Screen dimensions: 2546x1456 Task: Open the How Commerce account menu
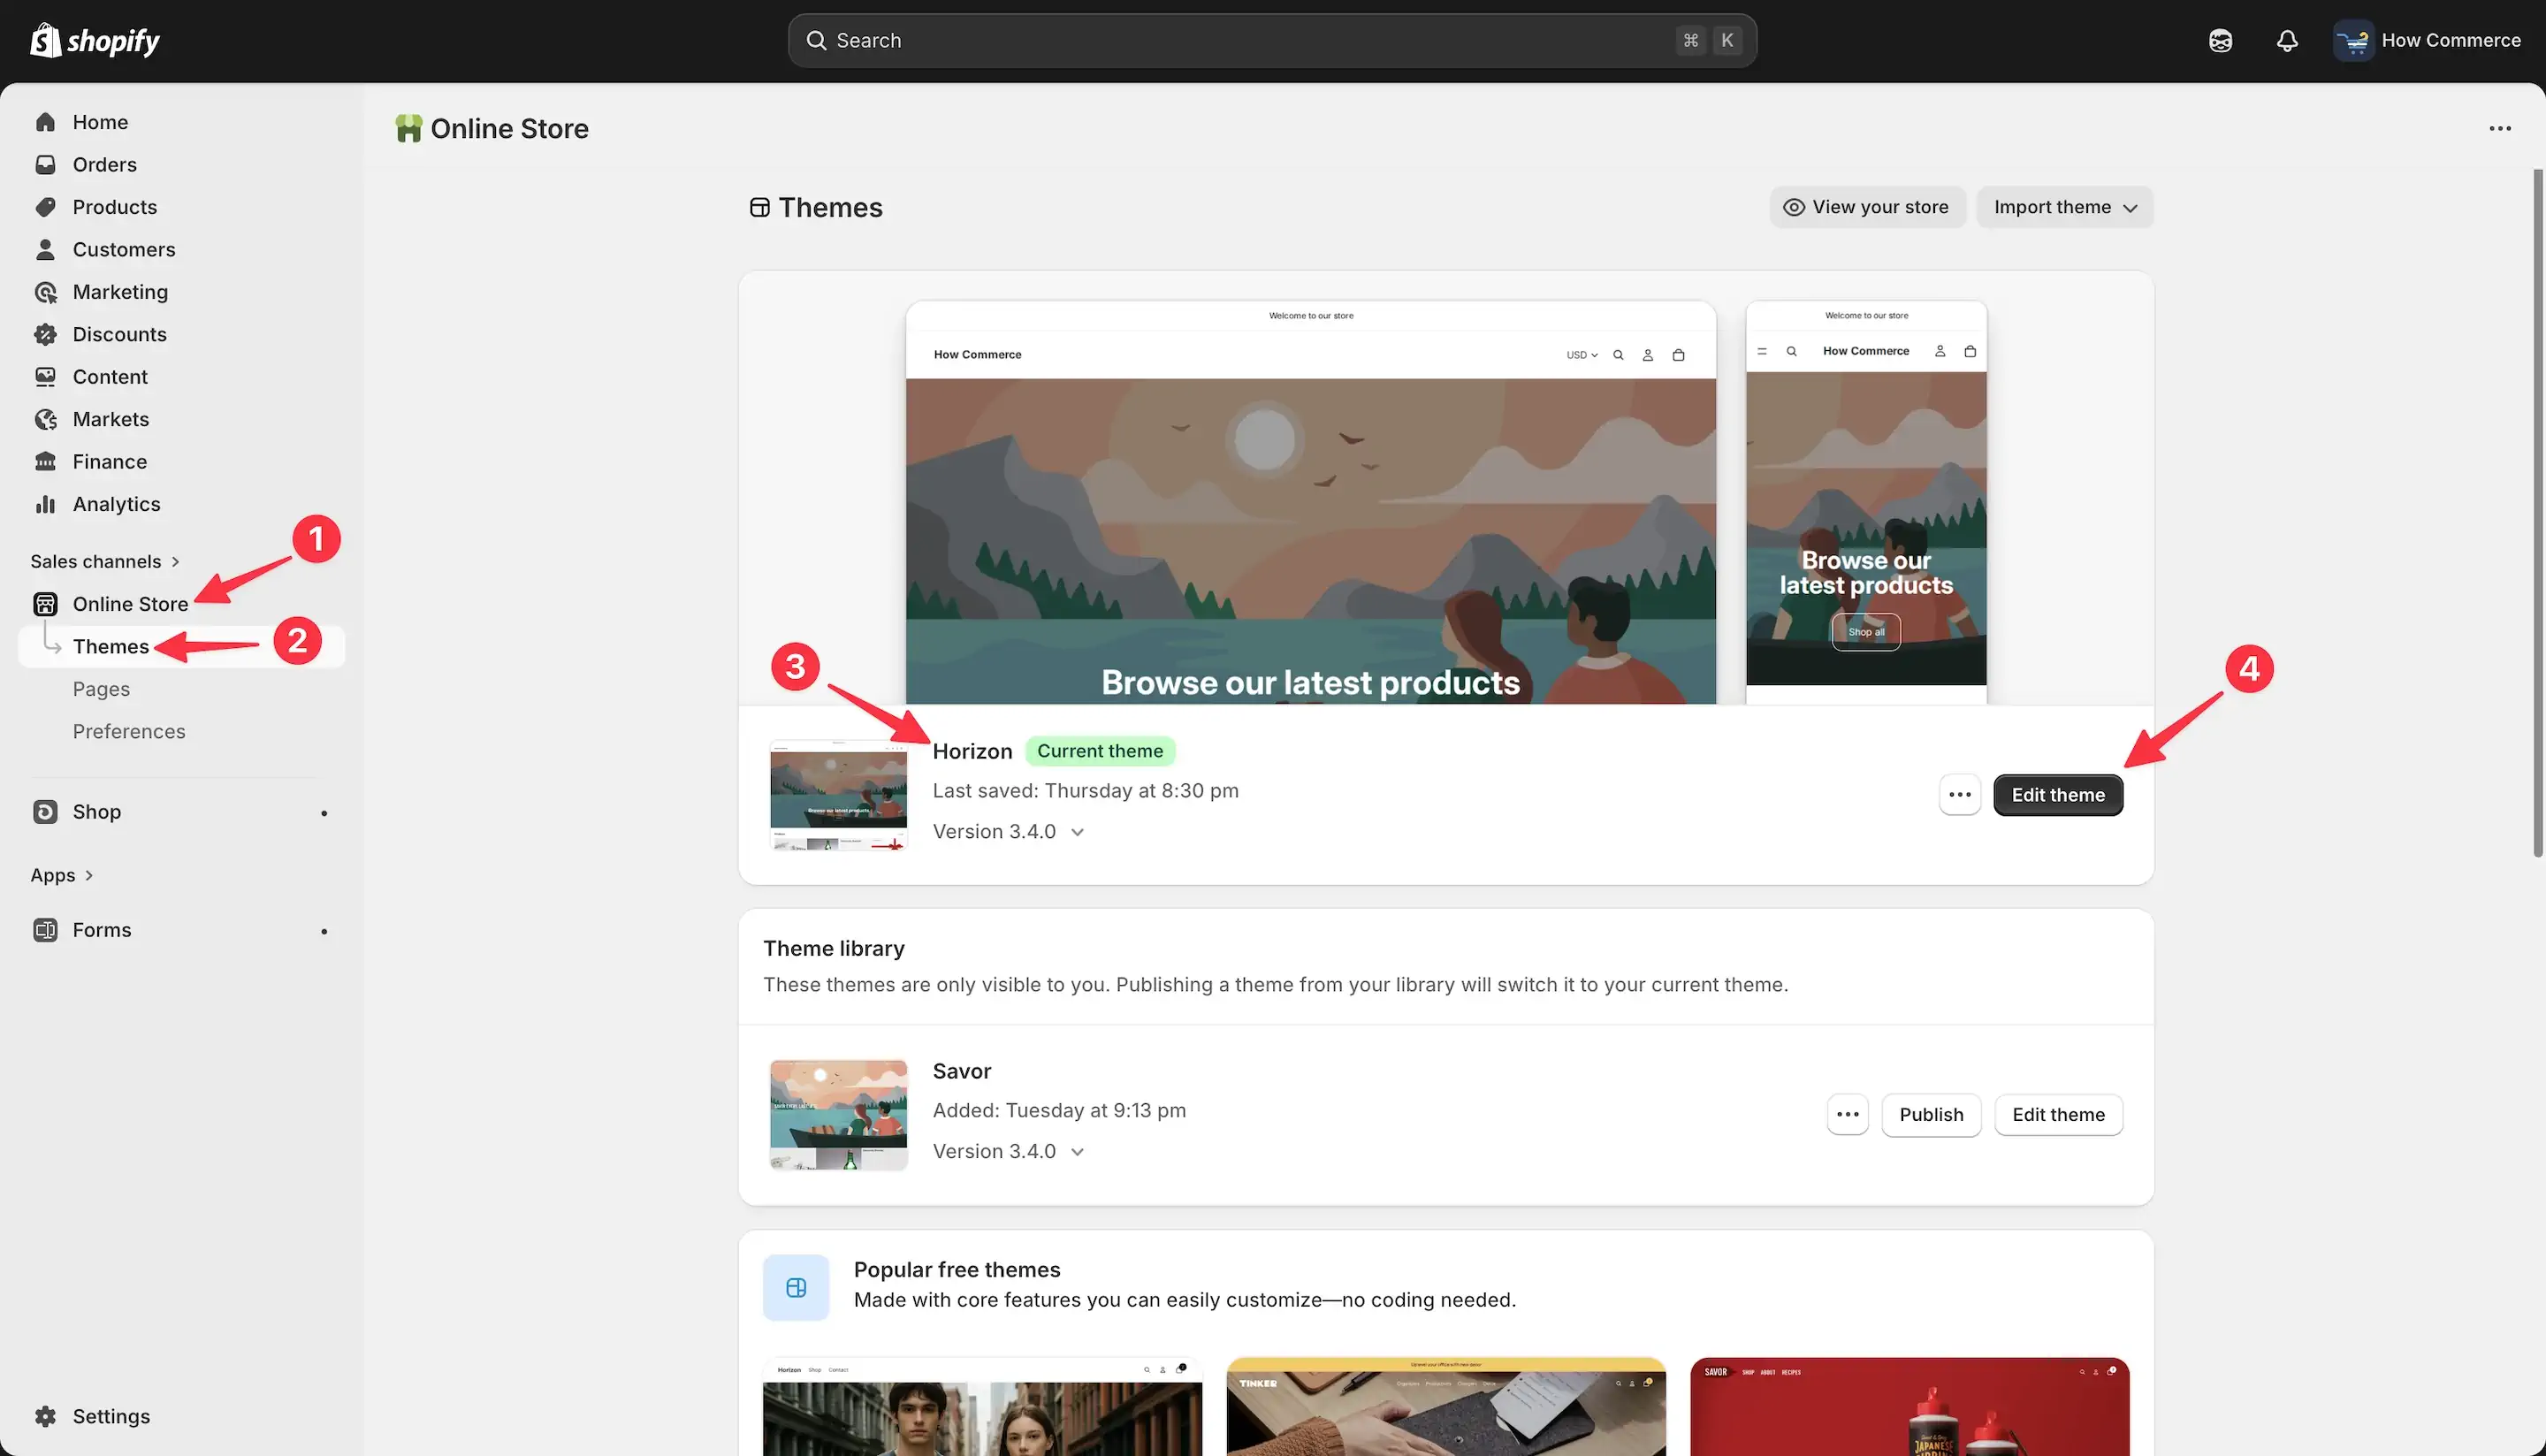2427,40
